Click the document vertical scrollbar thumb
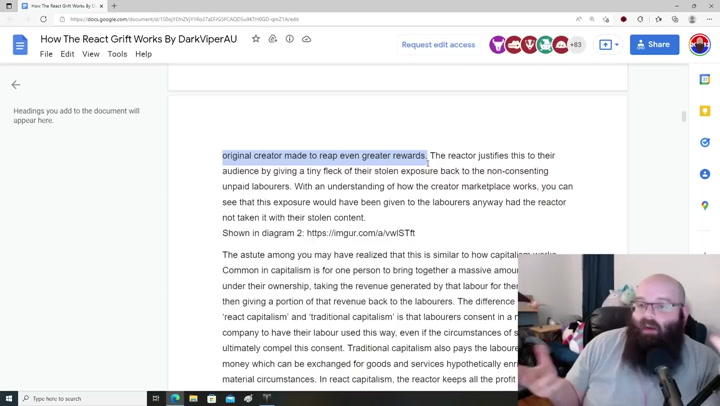 pos(684,116)
